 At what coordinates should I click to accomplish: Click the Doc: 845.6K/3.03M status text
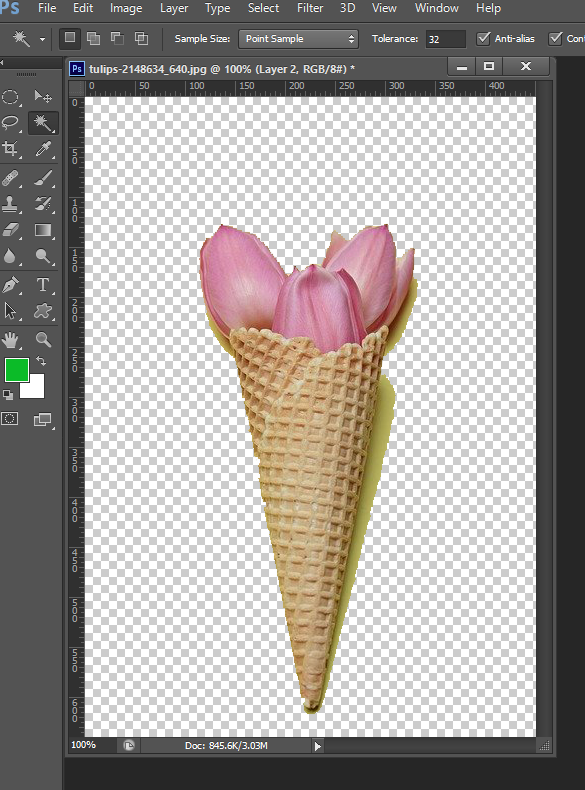226,746
